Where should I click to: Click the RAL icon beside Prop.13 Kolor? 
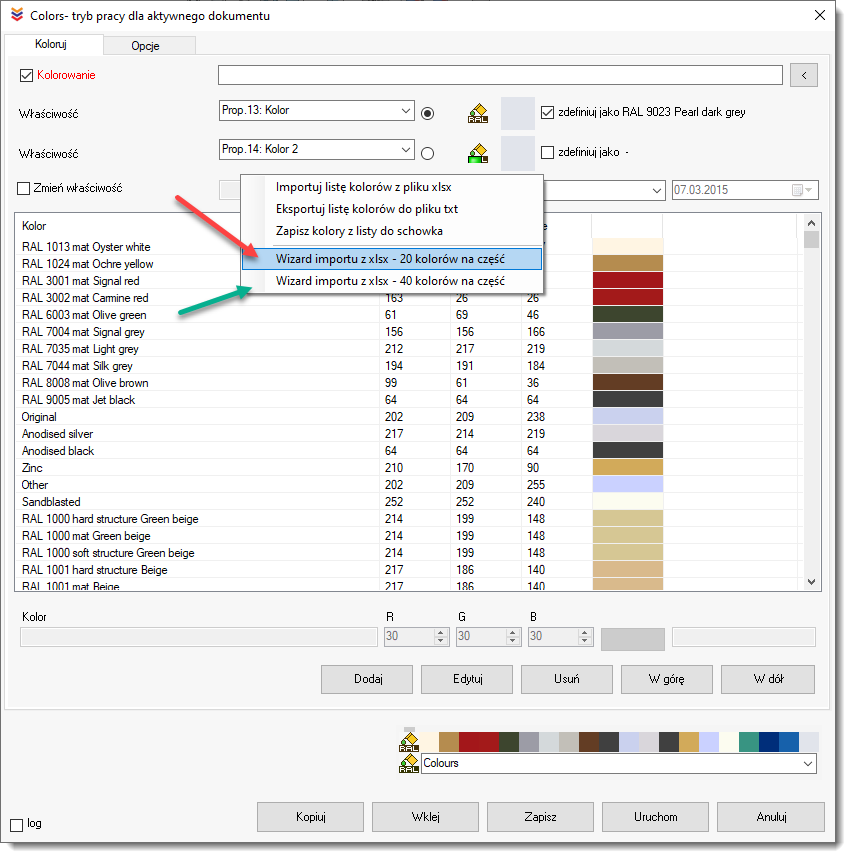coord(477,114)
